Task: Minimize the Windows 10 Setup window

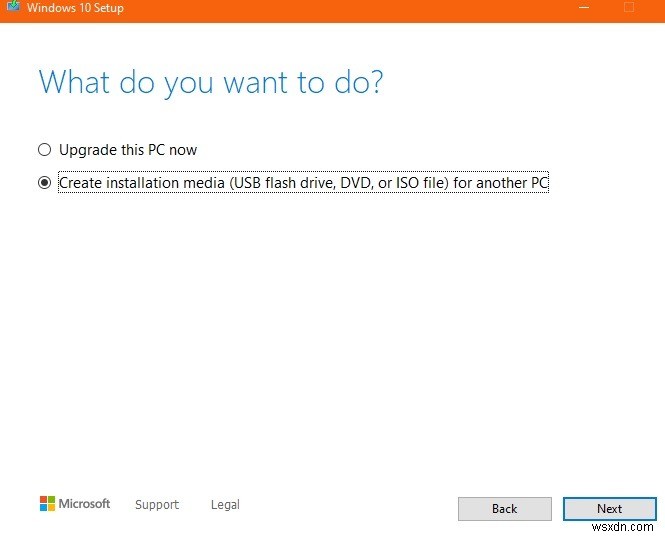Action: pos(584,7)
